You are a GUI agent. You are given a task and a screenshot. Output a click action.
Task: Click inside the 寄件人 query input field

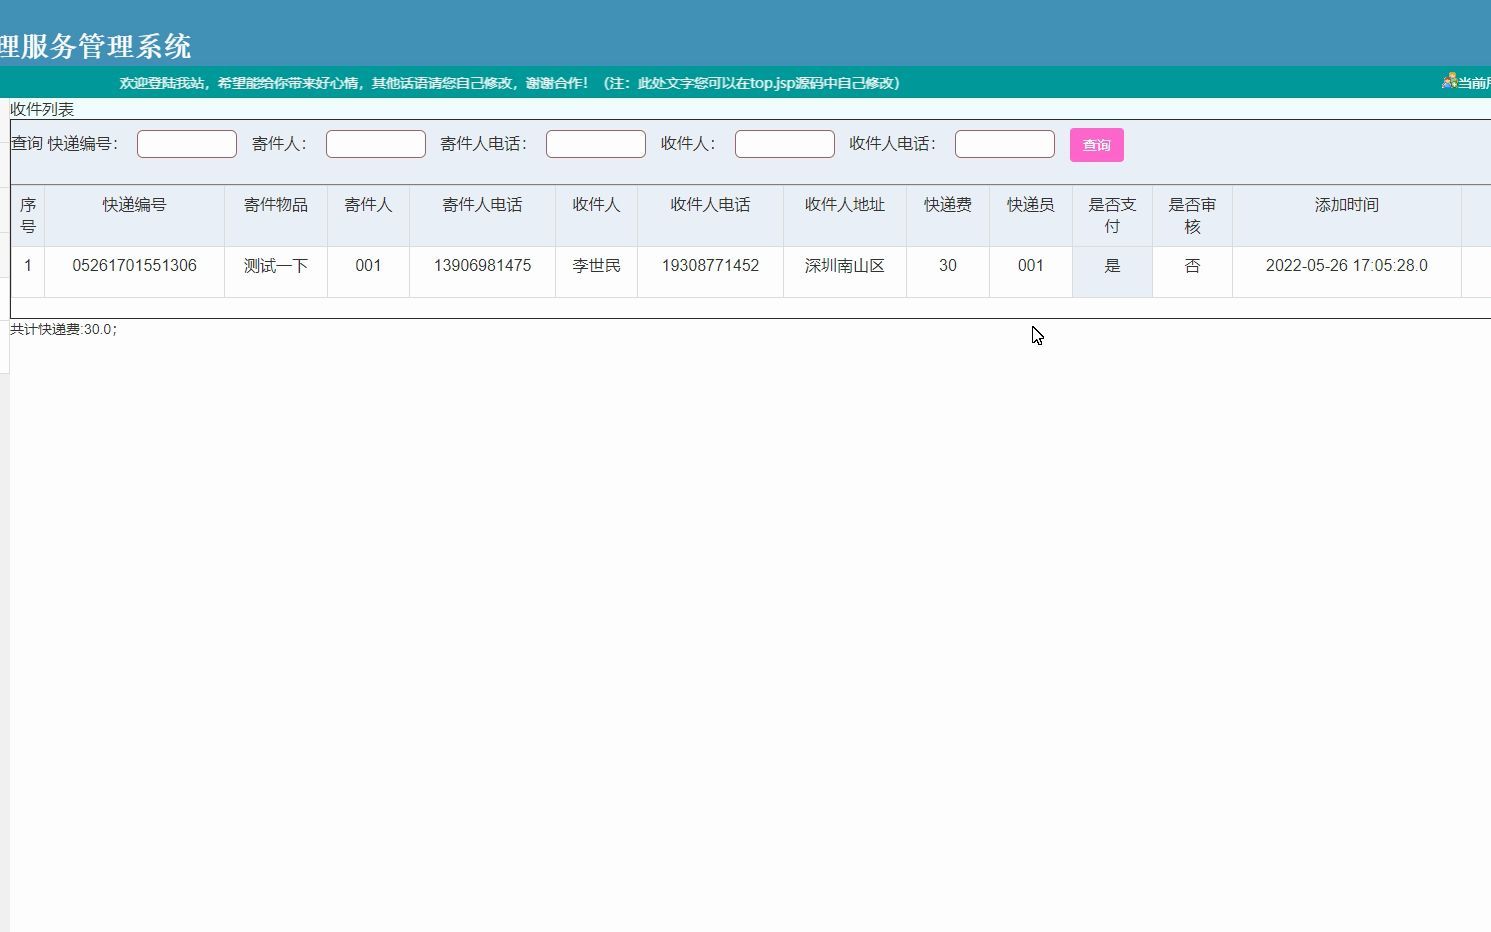[x=375, y=143]
